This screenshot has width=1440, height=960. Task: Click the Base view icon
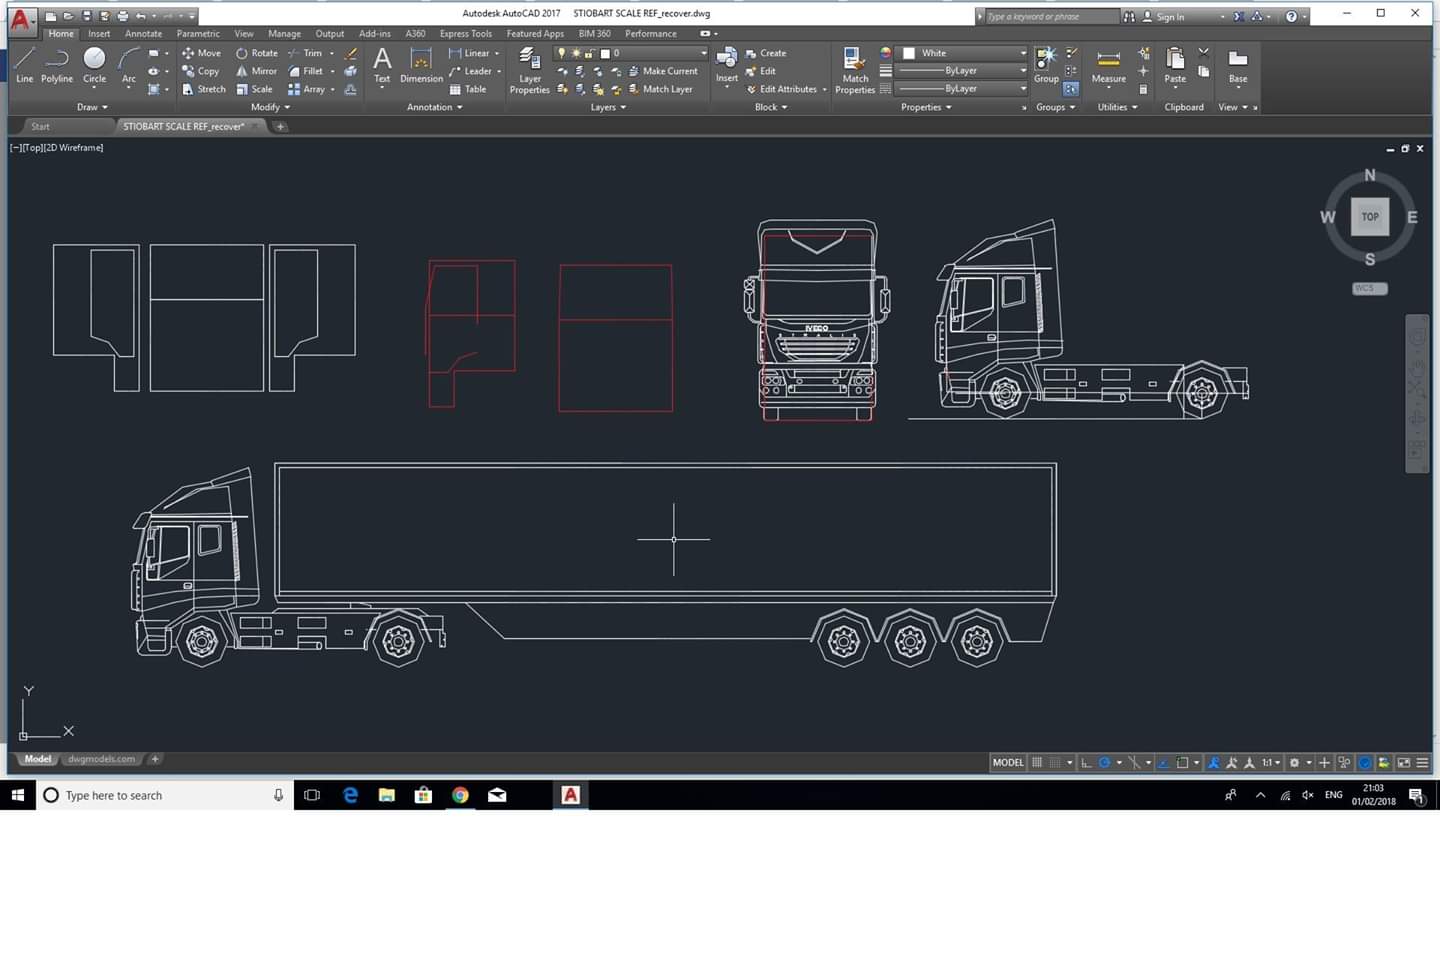pos(1238,65)
